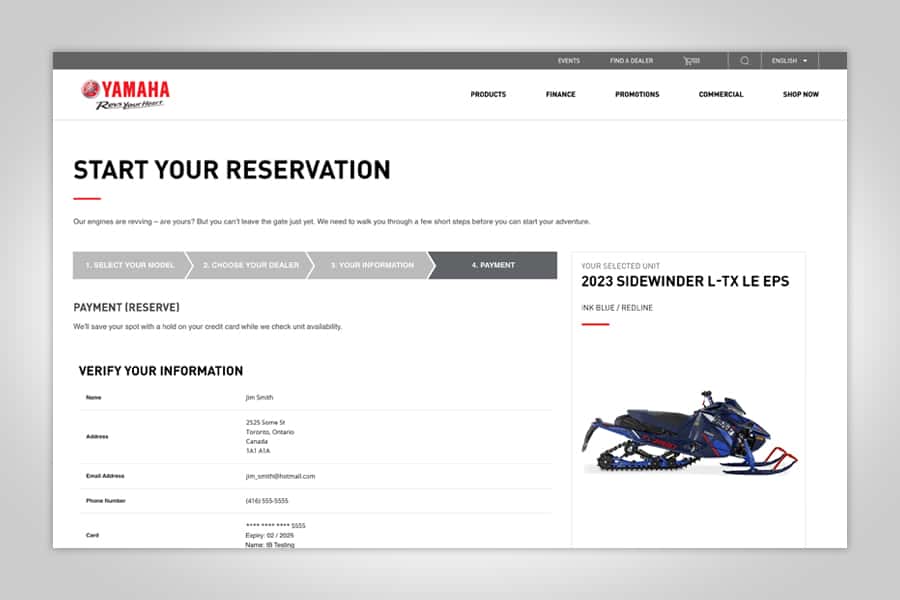
Task: Open the Commercial menu
Action: [721, 94]
